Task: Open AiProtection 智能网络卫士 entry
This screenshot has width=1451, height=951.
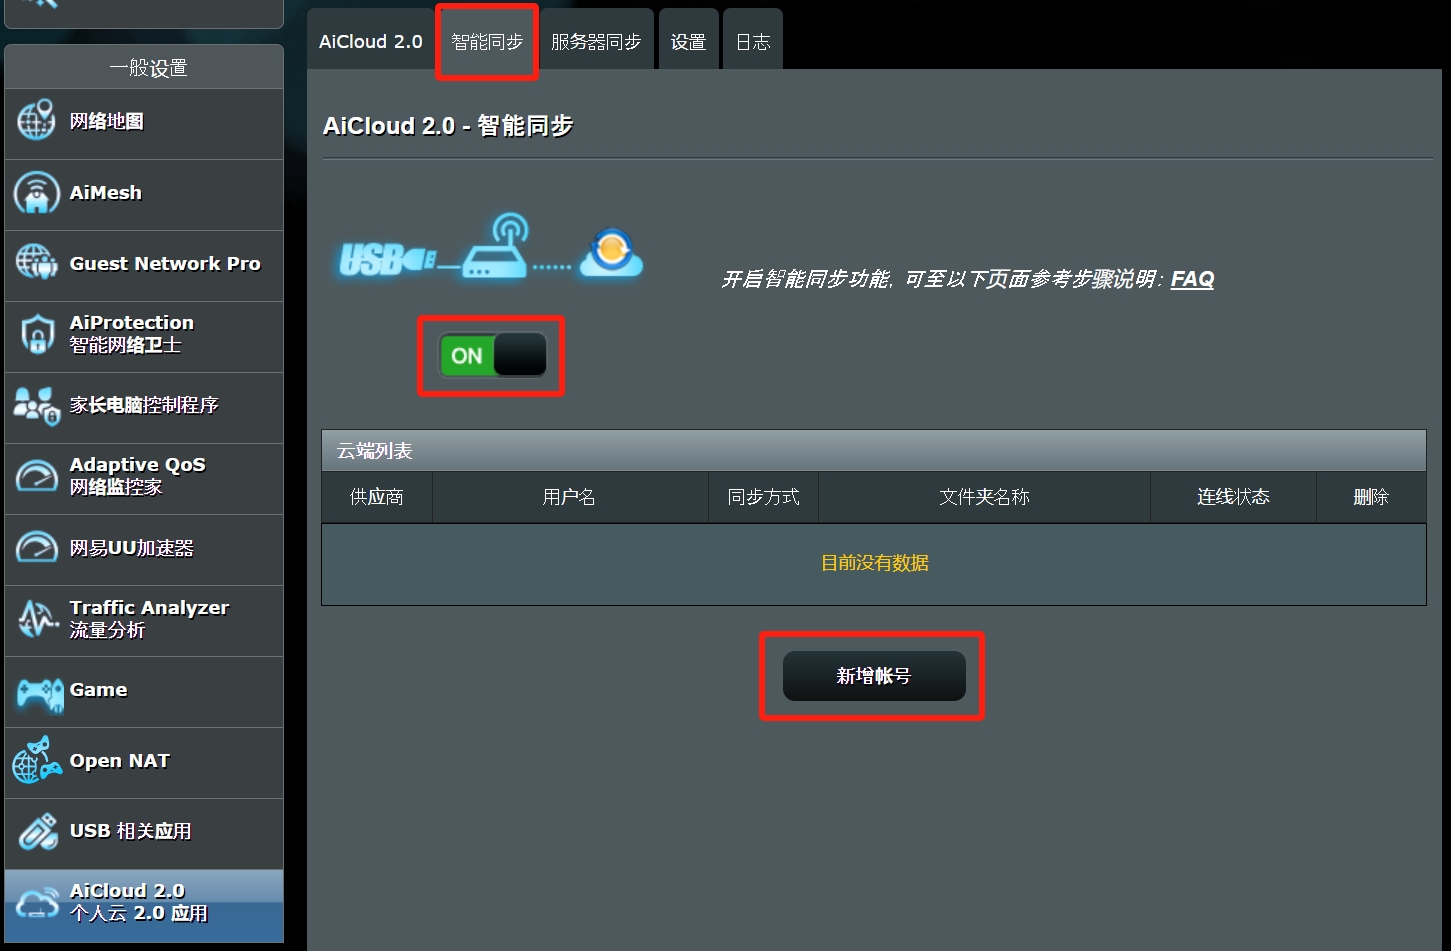Action: pos(144,336)
